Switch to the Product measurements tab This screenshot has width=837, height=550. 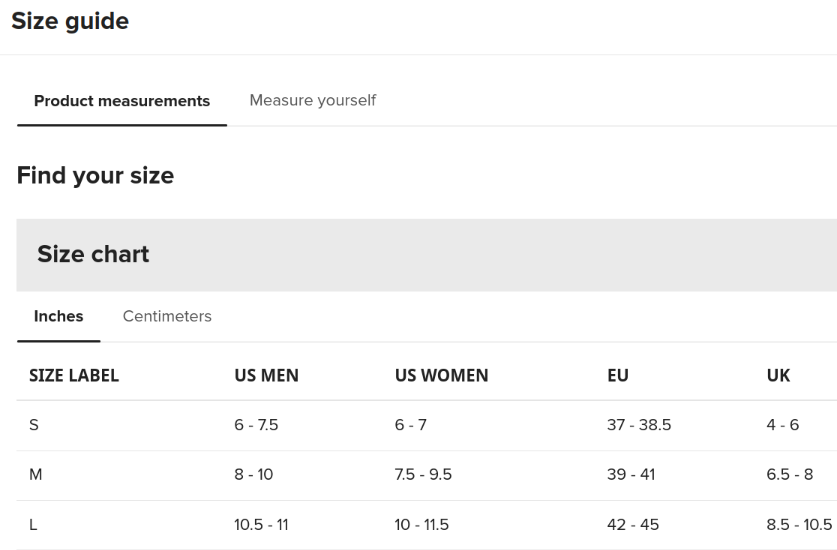tap(122, 101)
